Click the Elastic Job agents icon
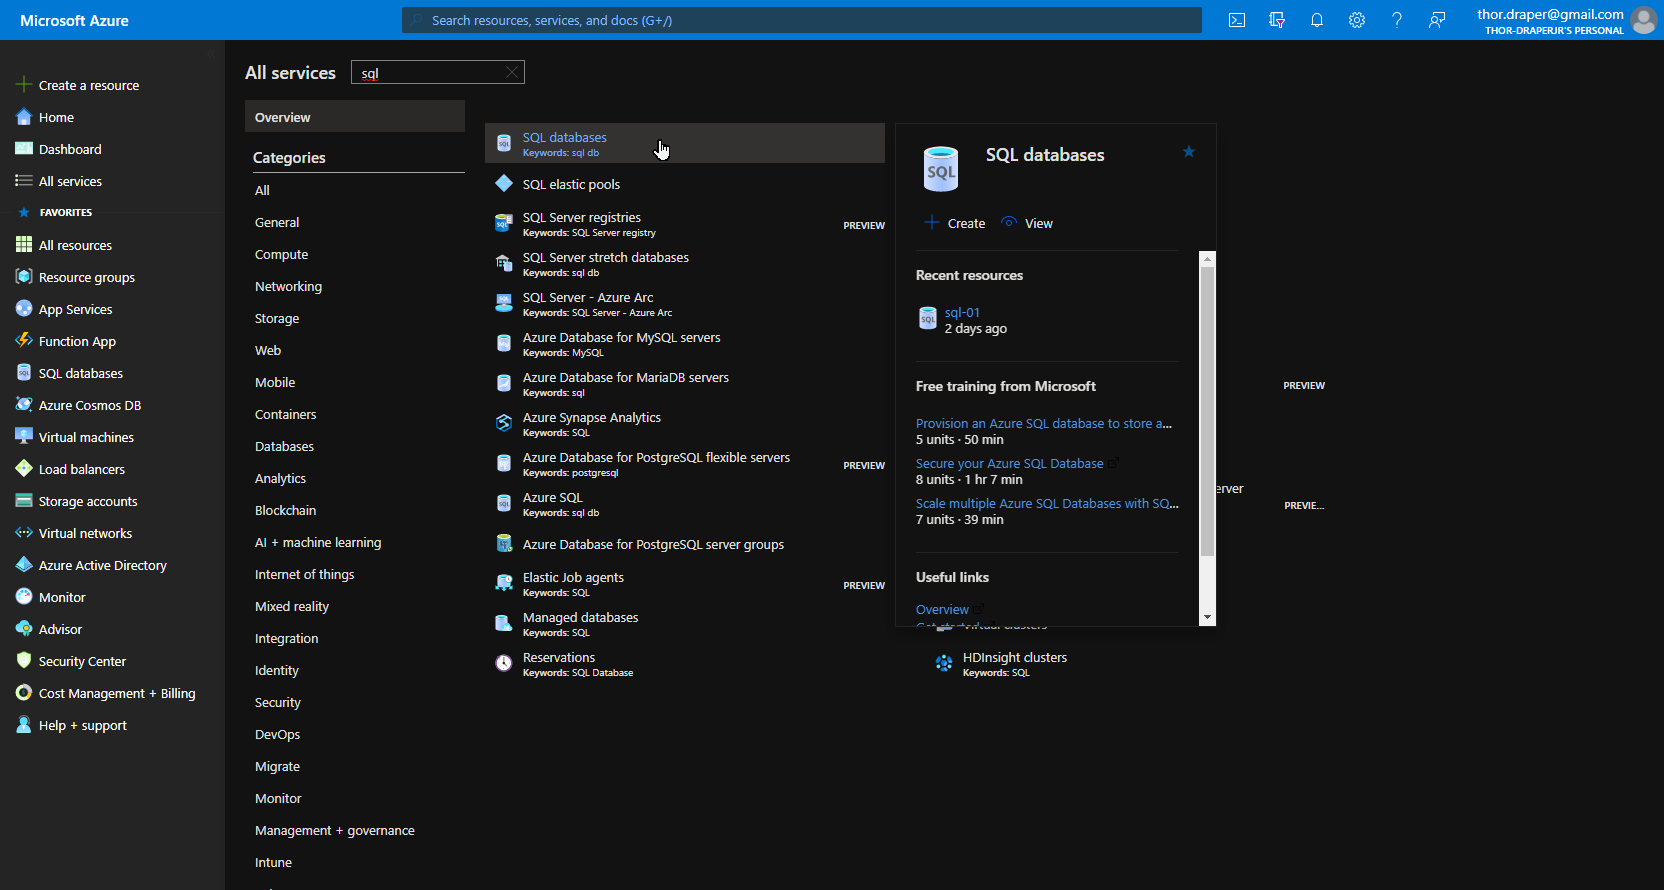 504,583
